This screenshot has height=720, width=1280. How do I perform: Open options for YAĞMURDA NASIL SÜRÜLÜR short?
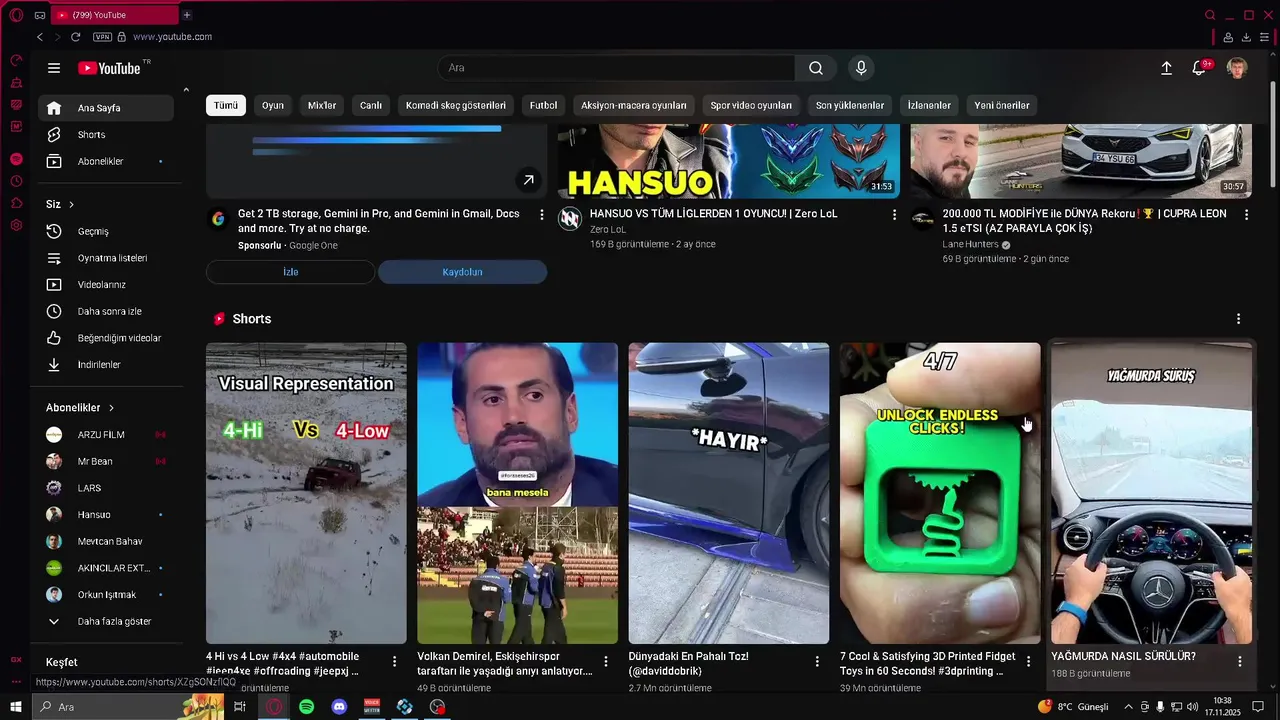point(1239,662)
